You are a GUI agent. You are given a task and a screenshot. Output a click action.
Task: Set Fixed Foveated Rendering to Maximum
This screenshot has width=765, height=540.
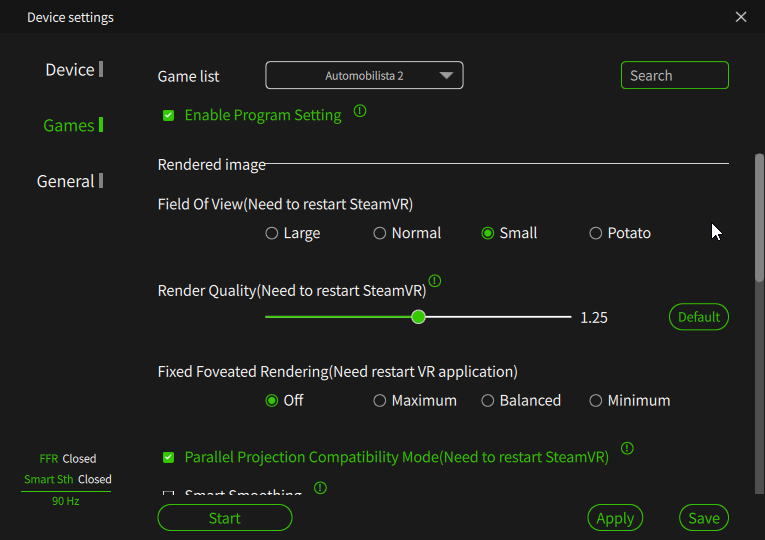tap(380, 400)
